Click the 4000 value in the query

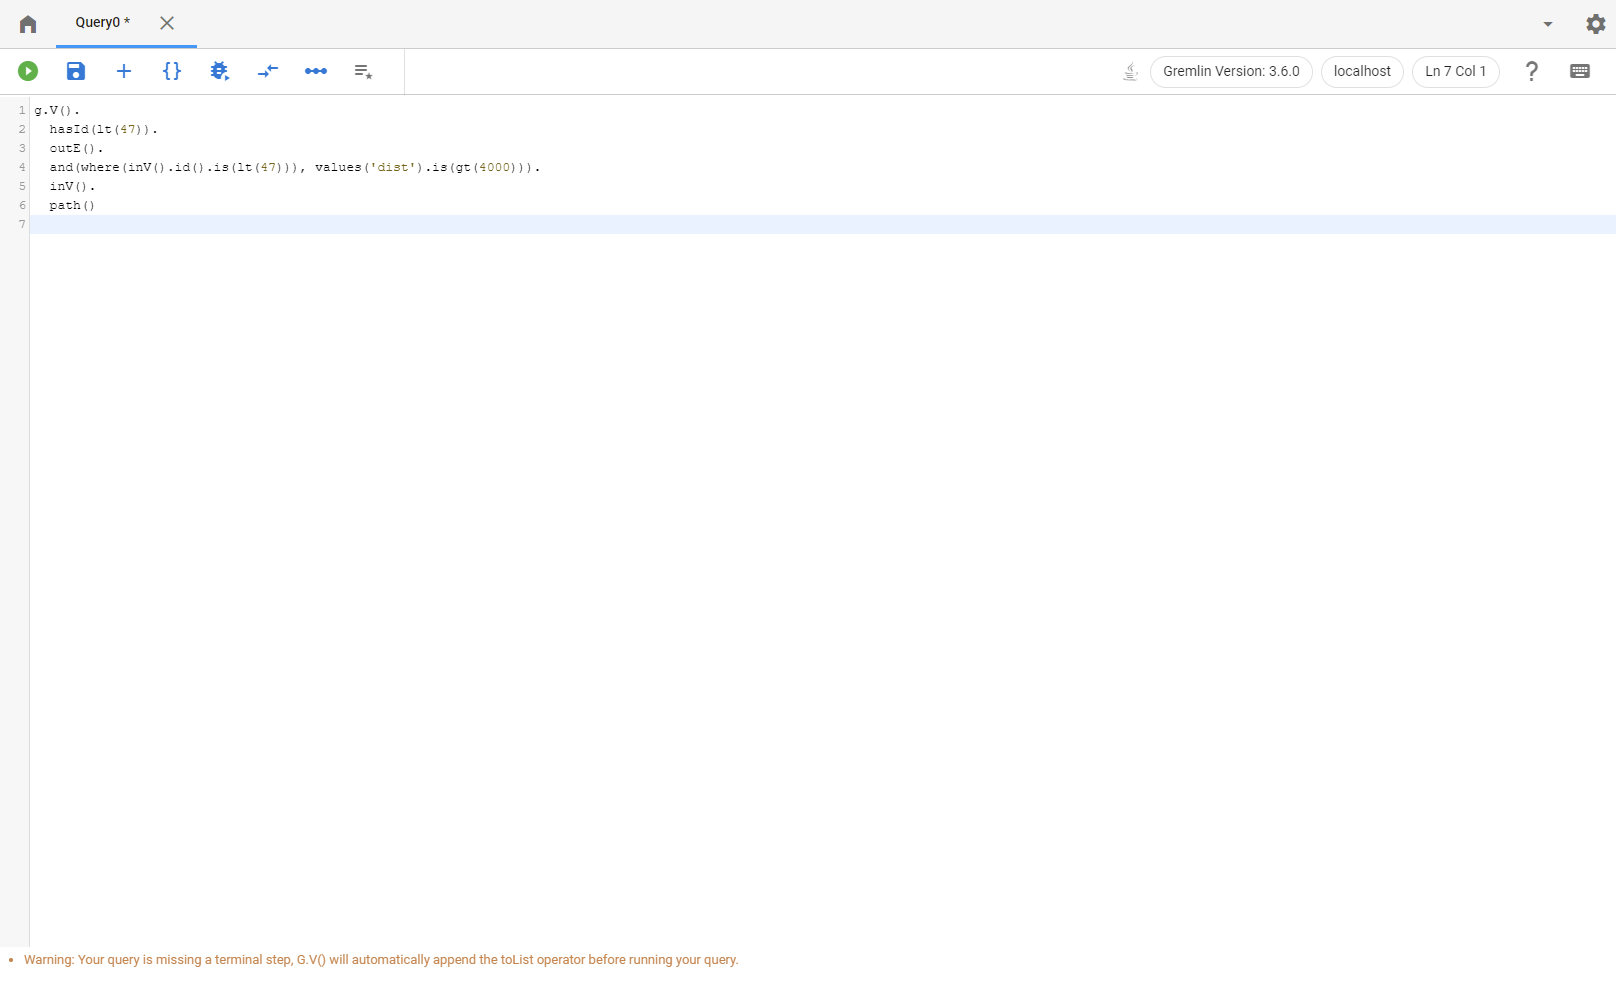click(x=495, y=168)
